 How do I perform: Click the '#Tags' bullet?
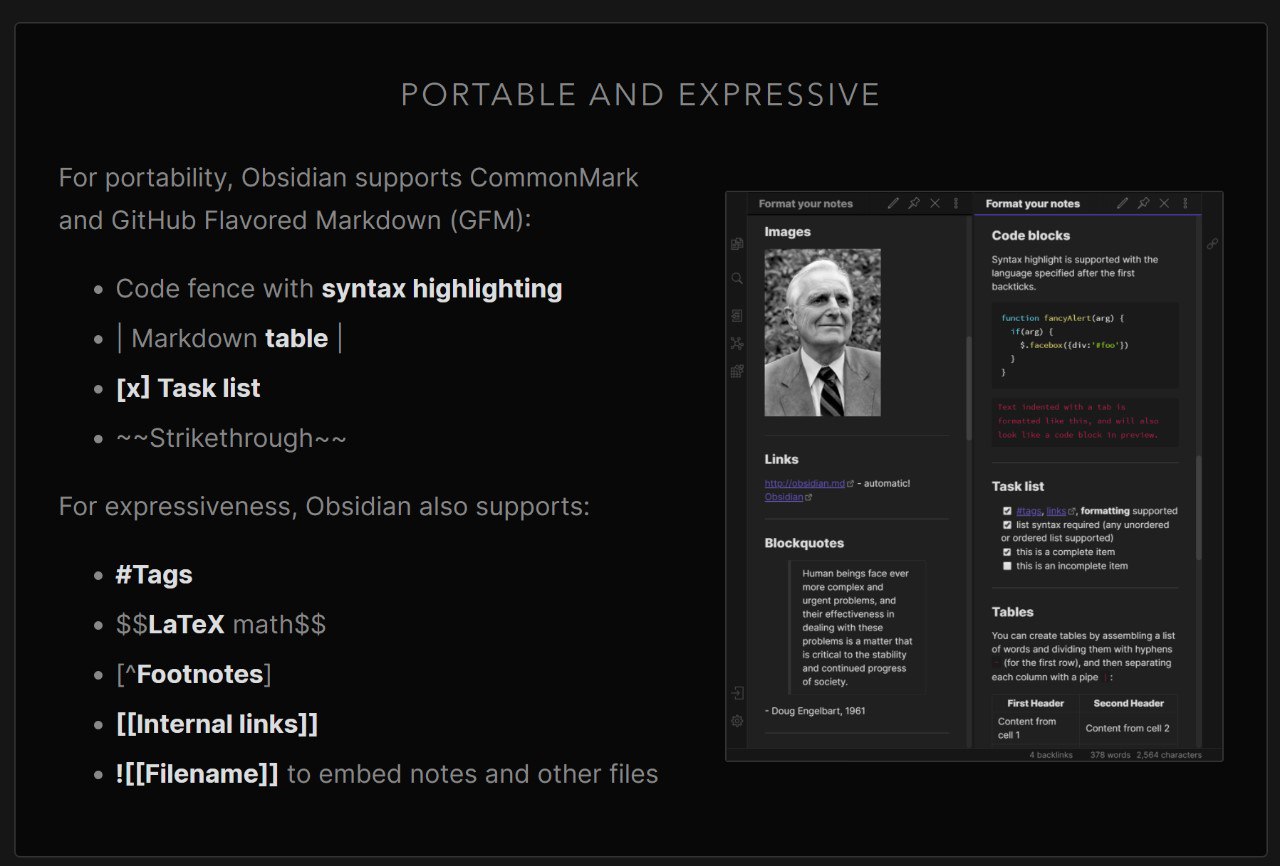click(154, 575)
